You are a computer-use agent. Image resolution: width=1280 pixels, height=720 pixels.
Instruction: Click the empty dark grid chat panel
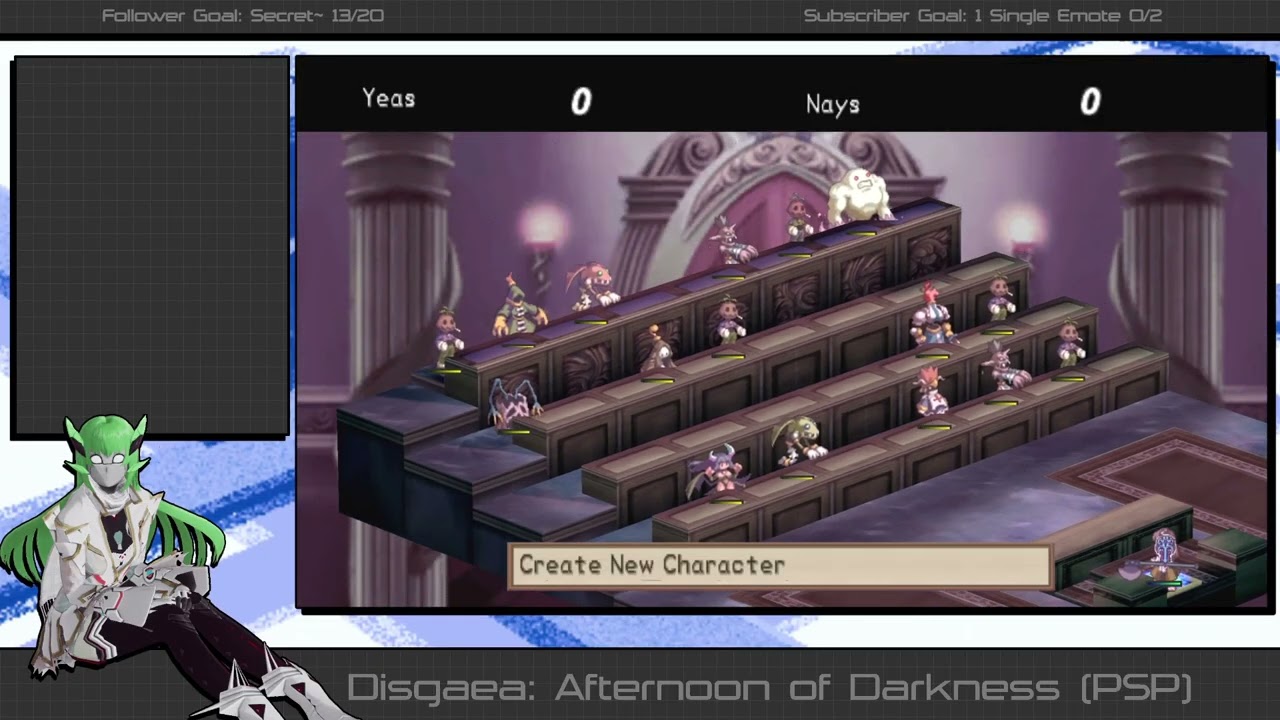point(151,247)
